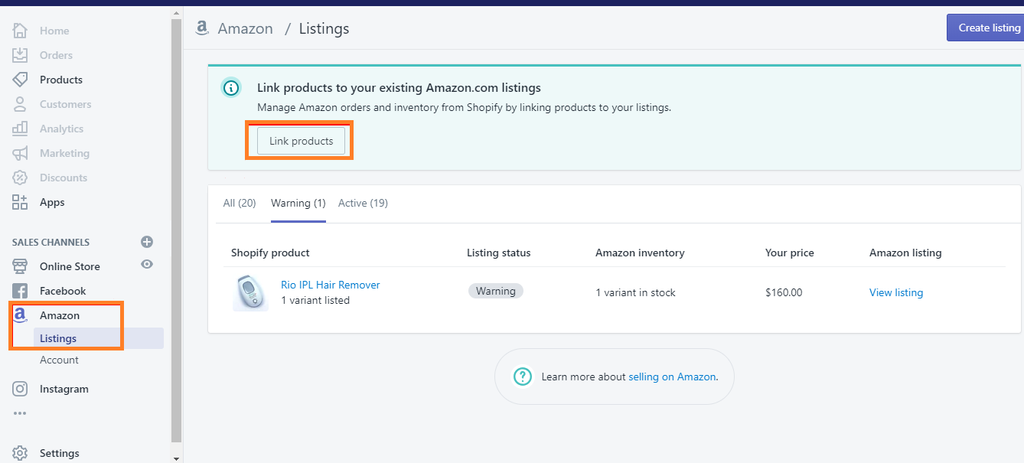Click the Listing status column header

coord(499,253)
